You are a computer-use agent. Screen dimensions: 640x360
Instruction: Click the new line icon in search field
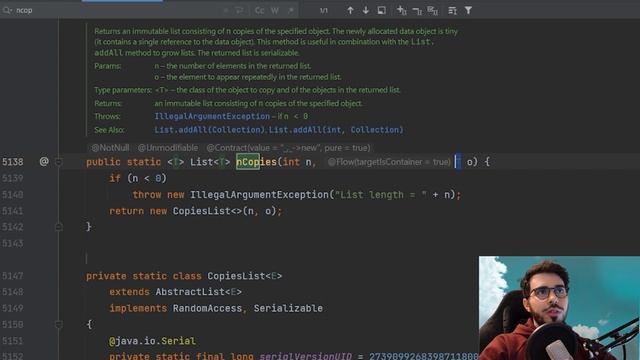(x=240, y=11)
